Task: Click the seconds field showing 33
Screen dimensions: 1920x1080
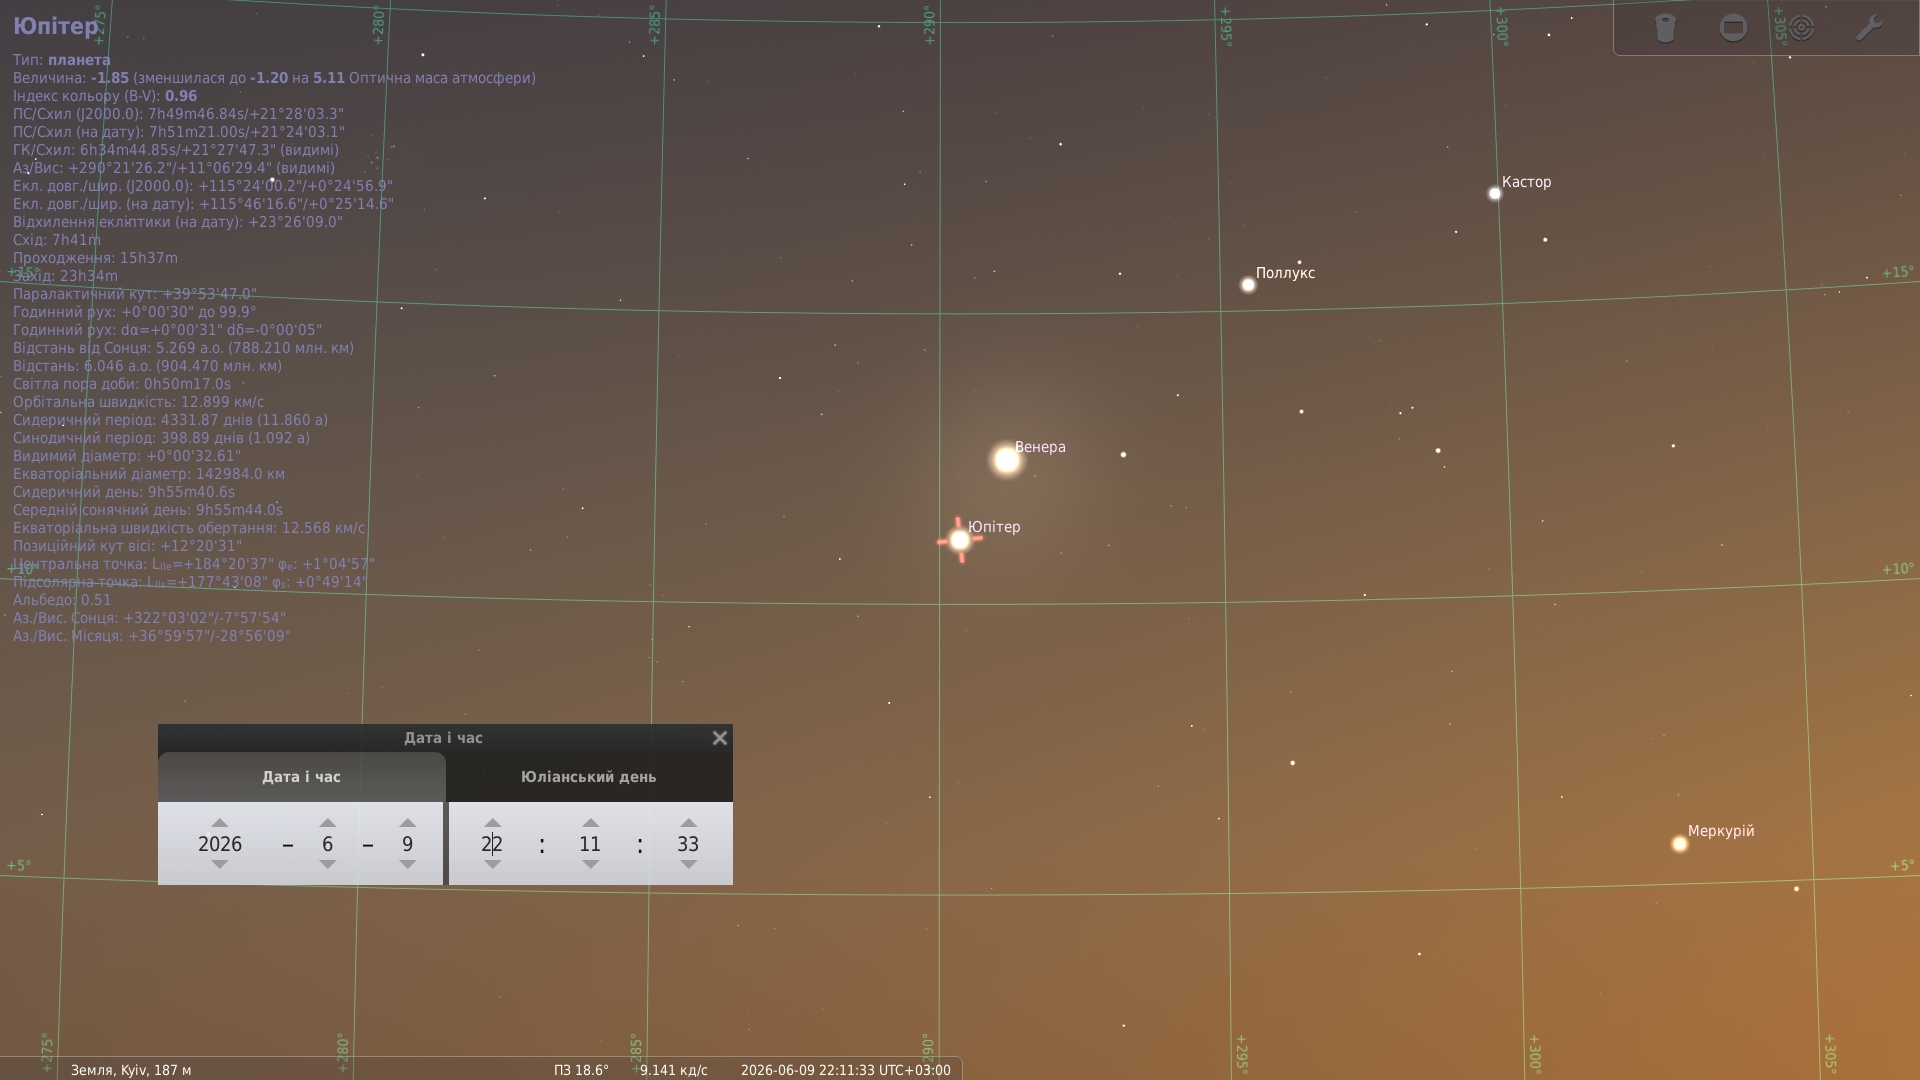Action: click(688, 844)
